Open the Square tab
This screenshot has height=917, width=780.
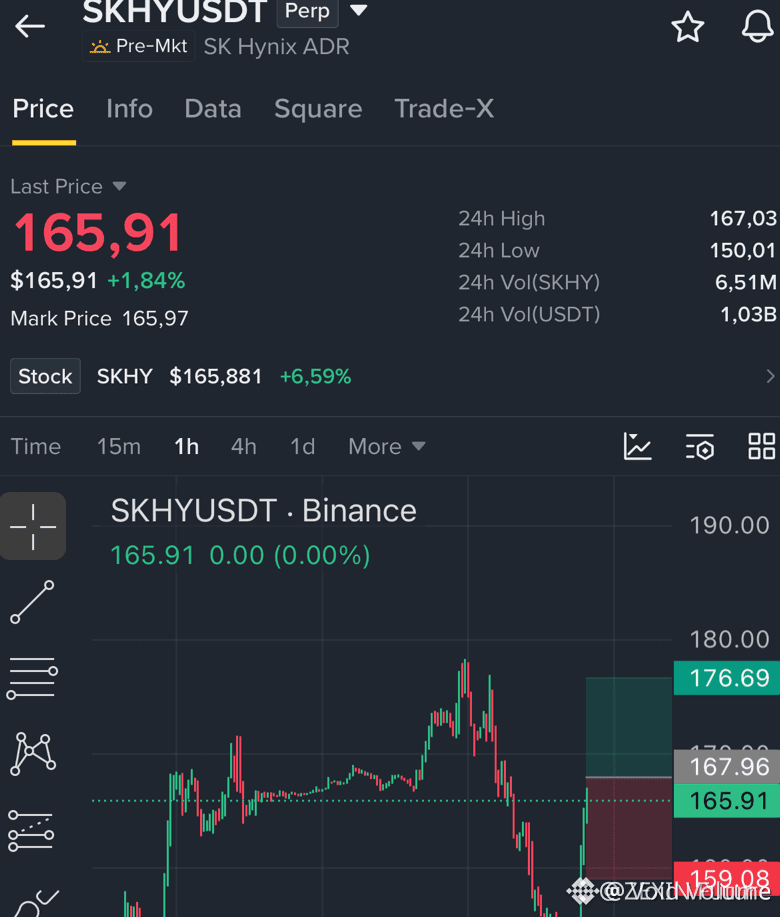point(318,109)
